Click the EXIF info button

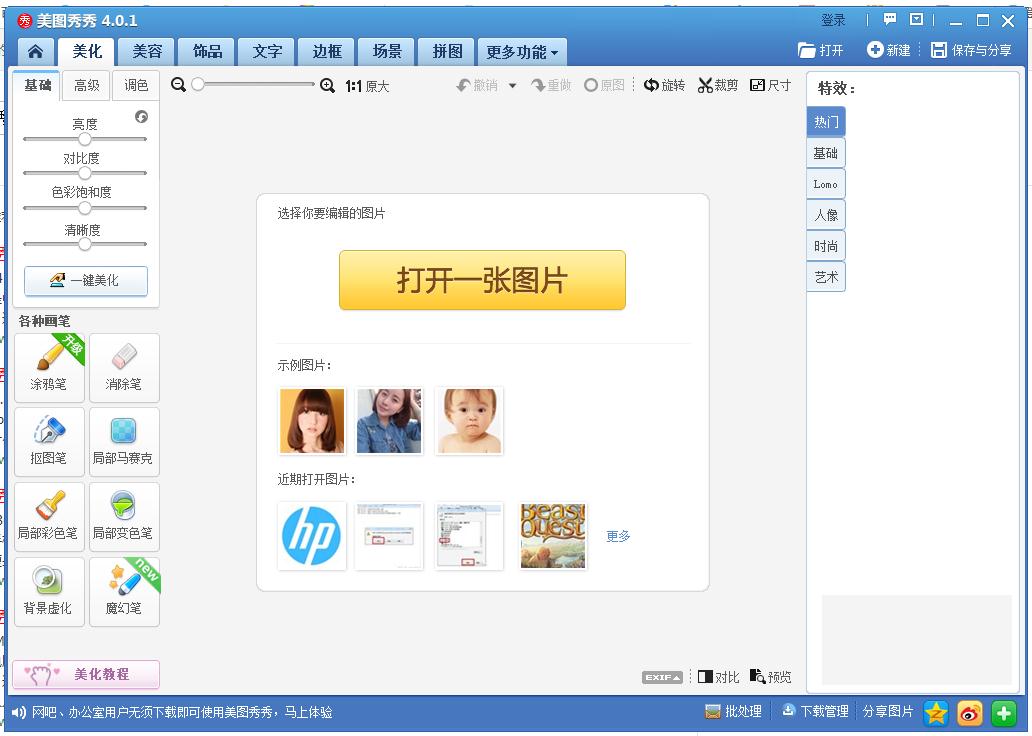point(662,677)
